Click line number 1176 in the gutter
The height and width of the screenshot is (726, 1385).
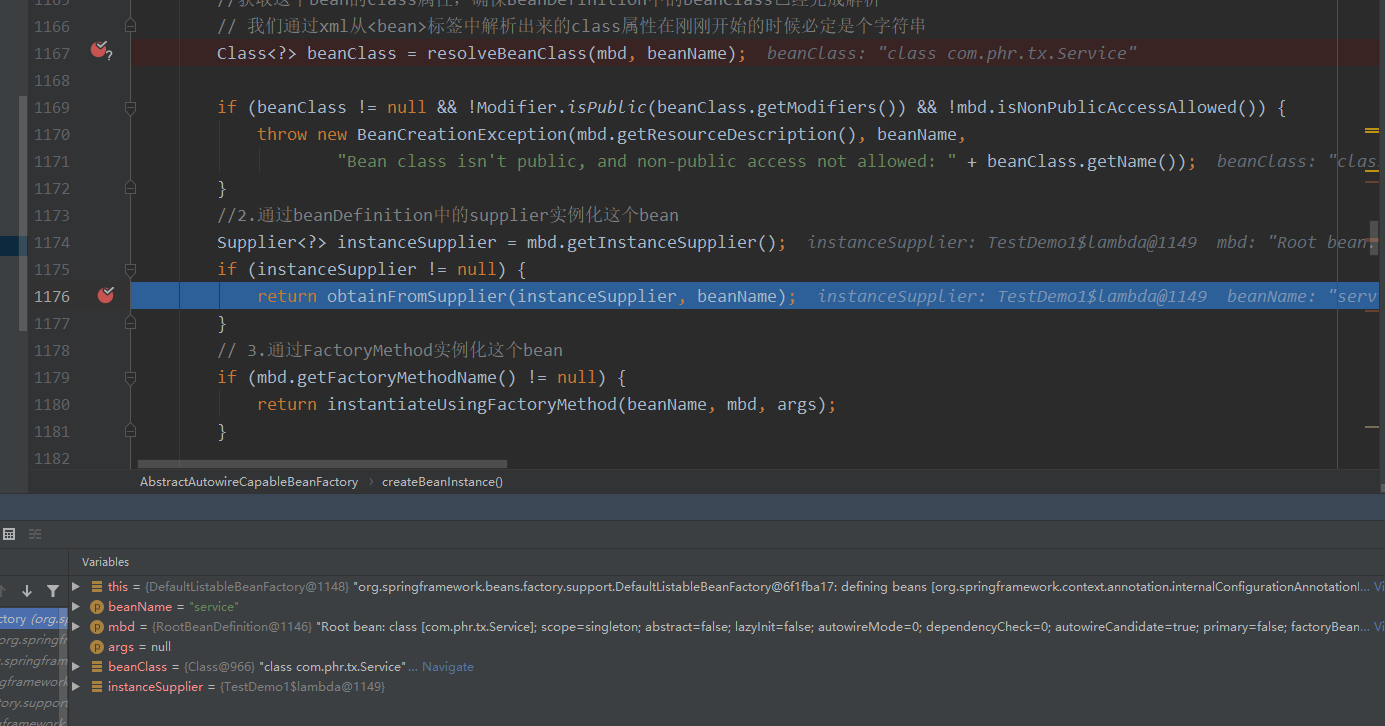point(52,296)
